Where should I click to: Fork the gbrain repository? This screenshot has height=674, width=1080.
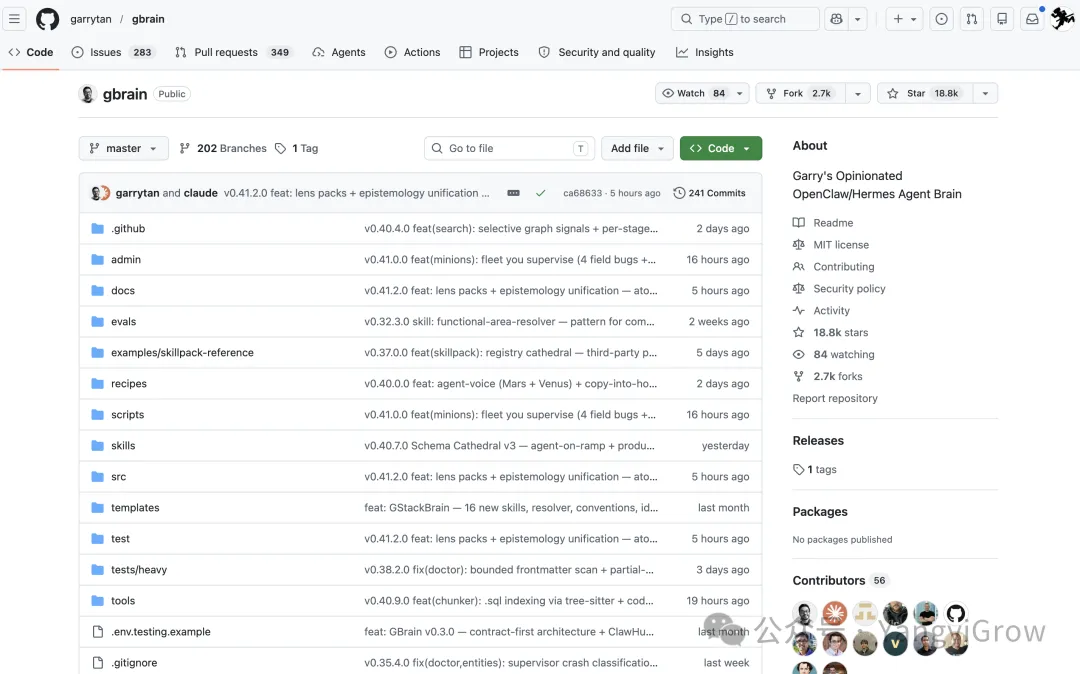800,93
